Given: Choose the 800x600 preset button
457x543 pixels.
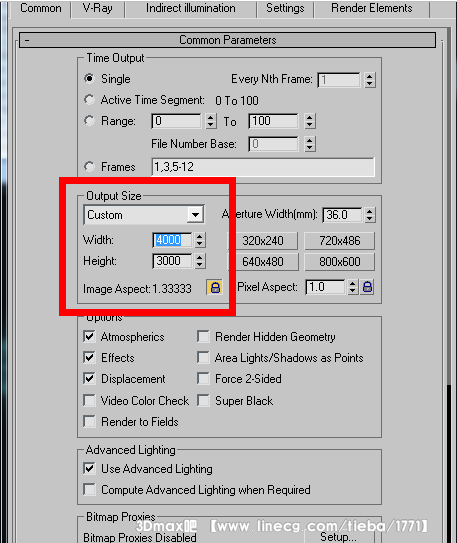Looking at the screenshot, I should (x=339, y=262).
